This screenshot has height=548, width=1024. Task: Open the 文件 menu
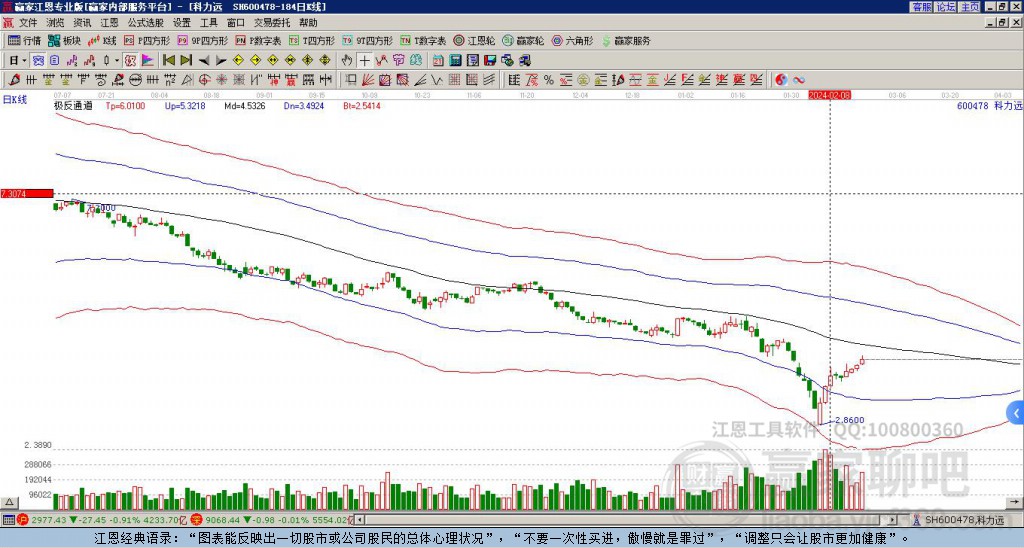(x=28, y=23)
